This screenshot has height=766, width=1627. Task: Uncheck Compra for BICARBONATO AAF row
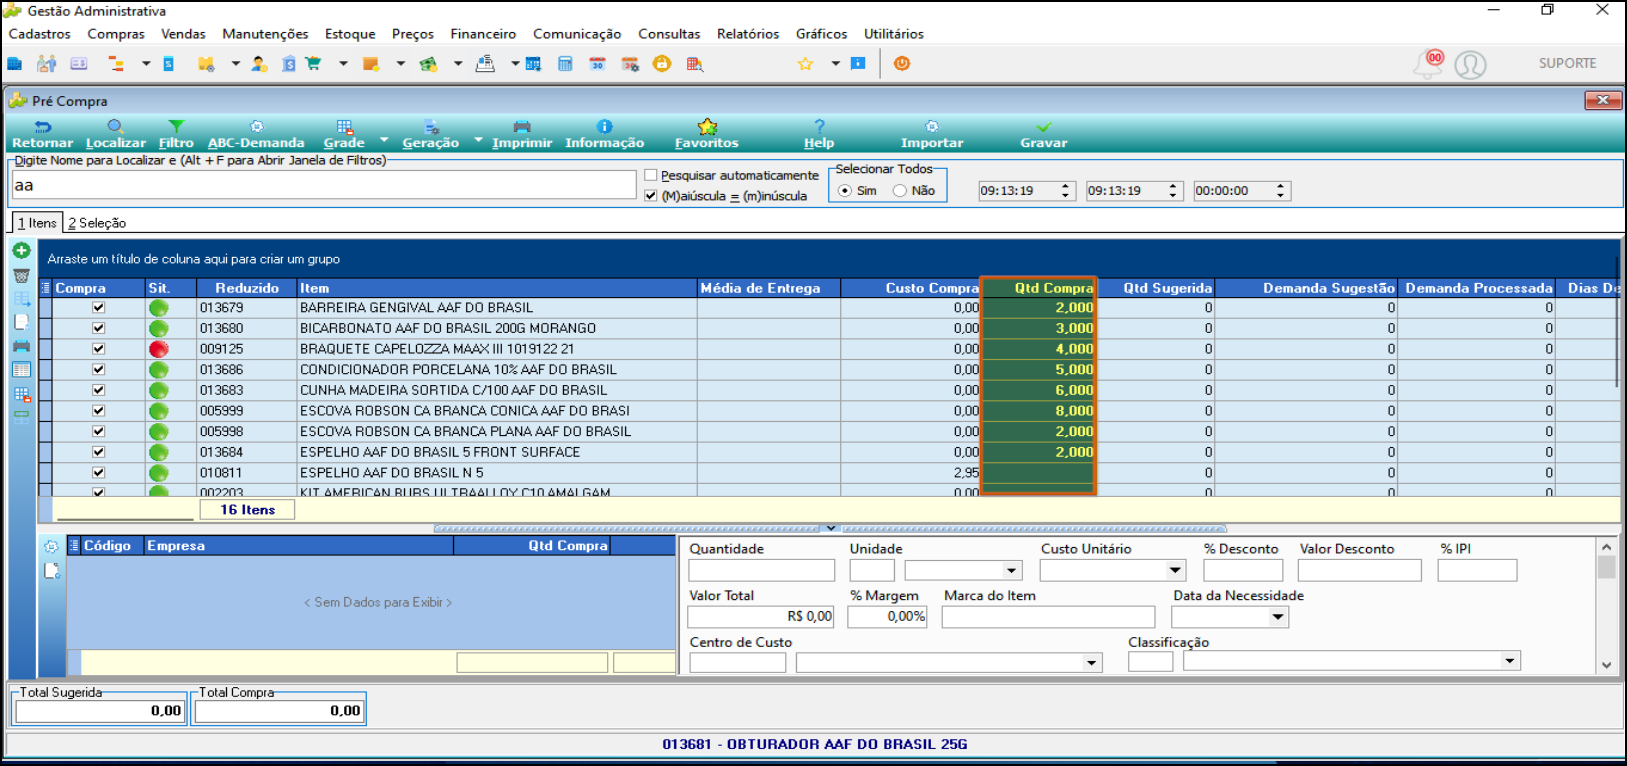click(x=98, y=328)
